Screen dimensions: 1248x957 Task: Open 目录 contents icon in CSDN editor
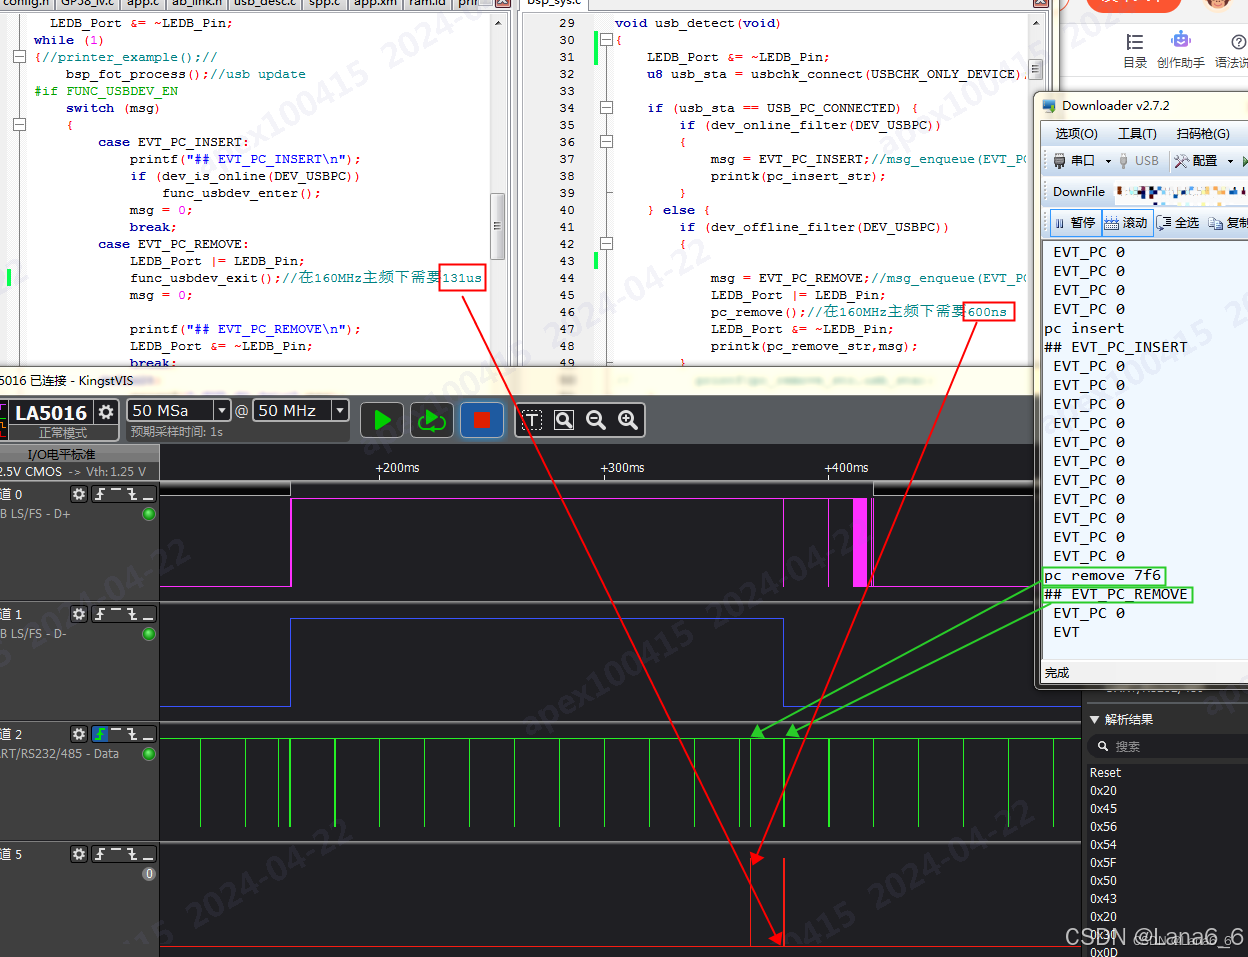pyautogui.click(x=1135, y=50)
